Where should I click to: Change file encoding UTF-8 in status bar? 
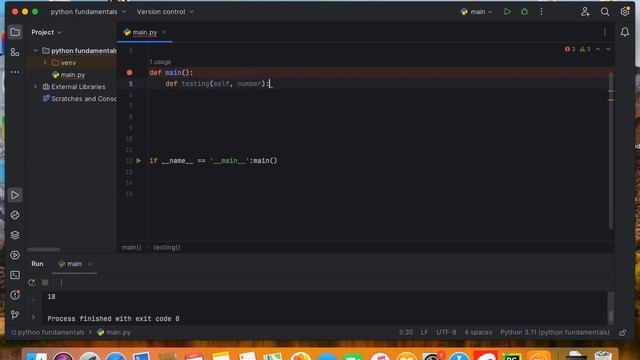pyautogui.click(x=446, y=333)
